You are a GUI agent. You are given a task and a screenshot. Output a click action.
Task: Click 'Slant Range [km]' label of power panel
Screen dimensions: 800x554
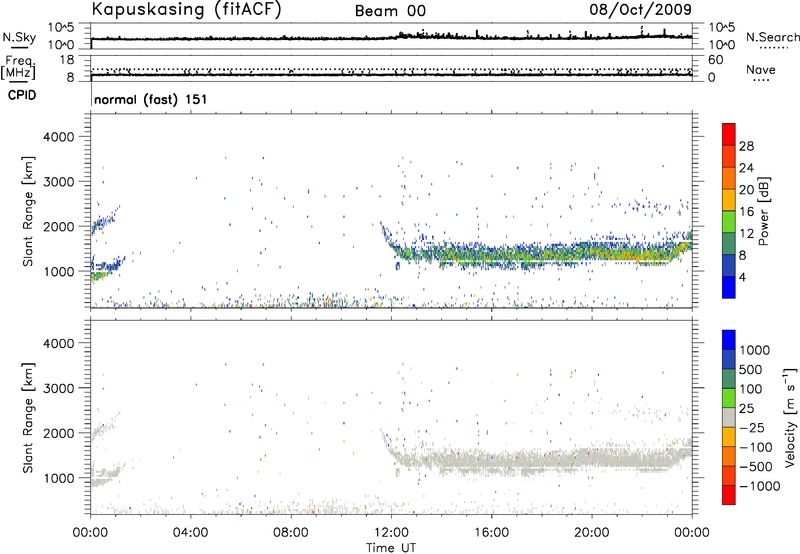[x=28, y=211]
